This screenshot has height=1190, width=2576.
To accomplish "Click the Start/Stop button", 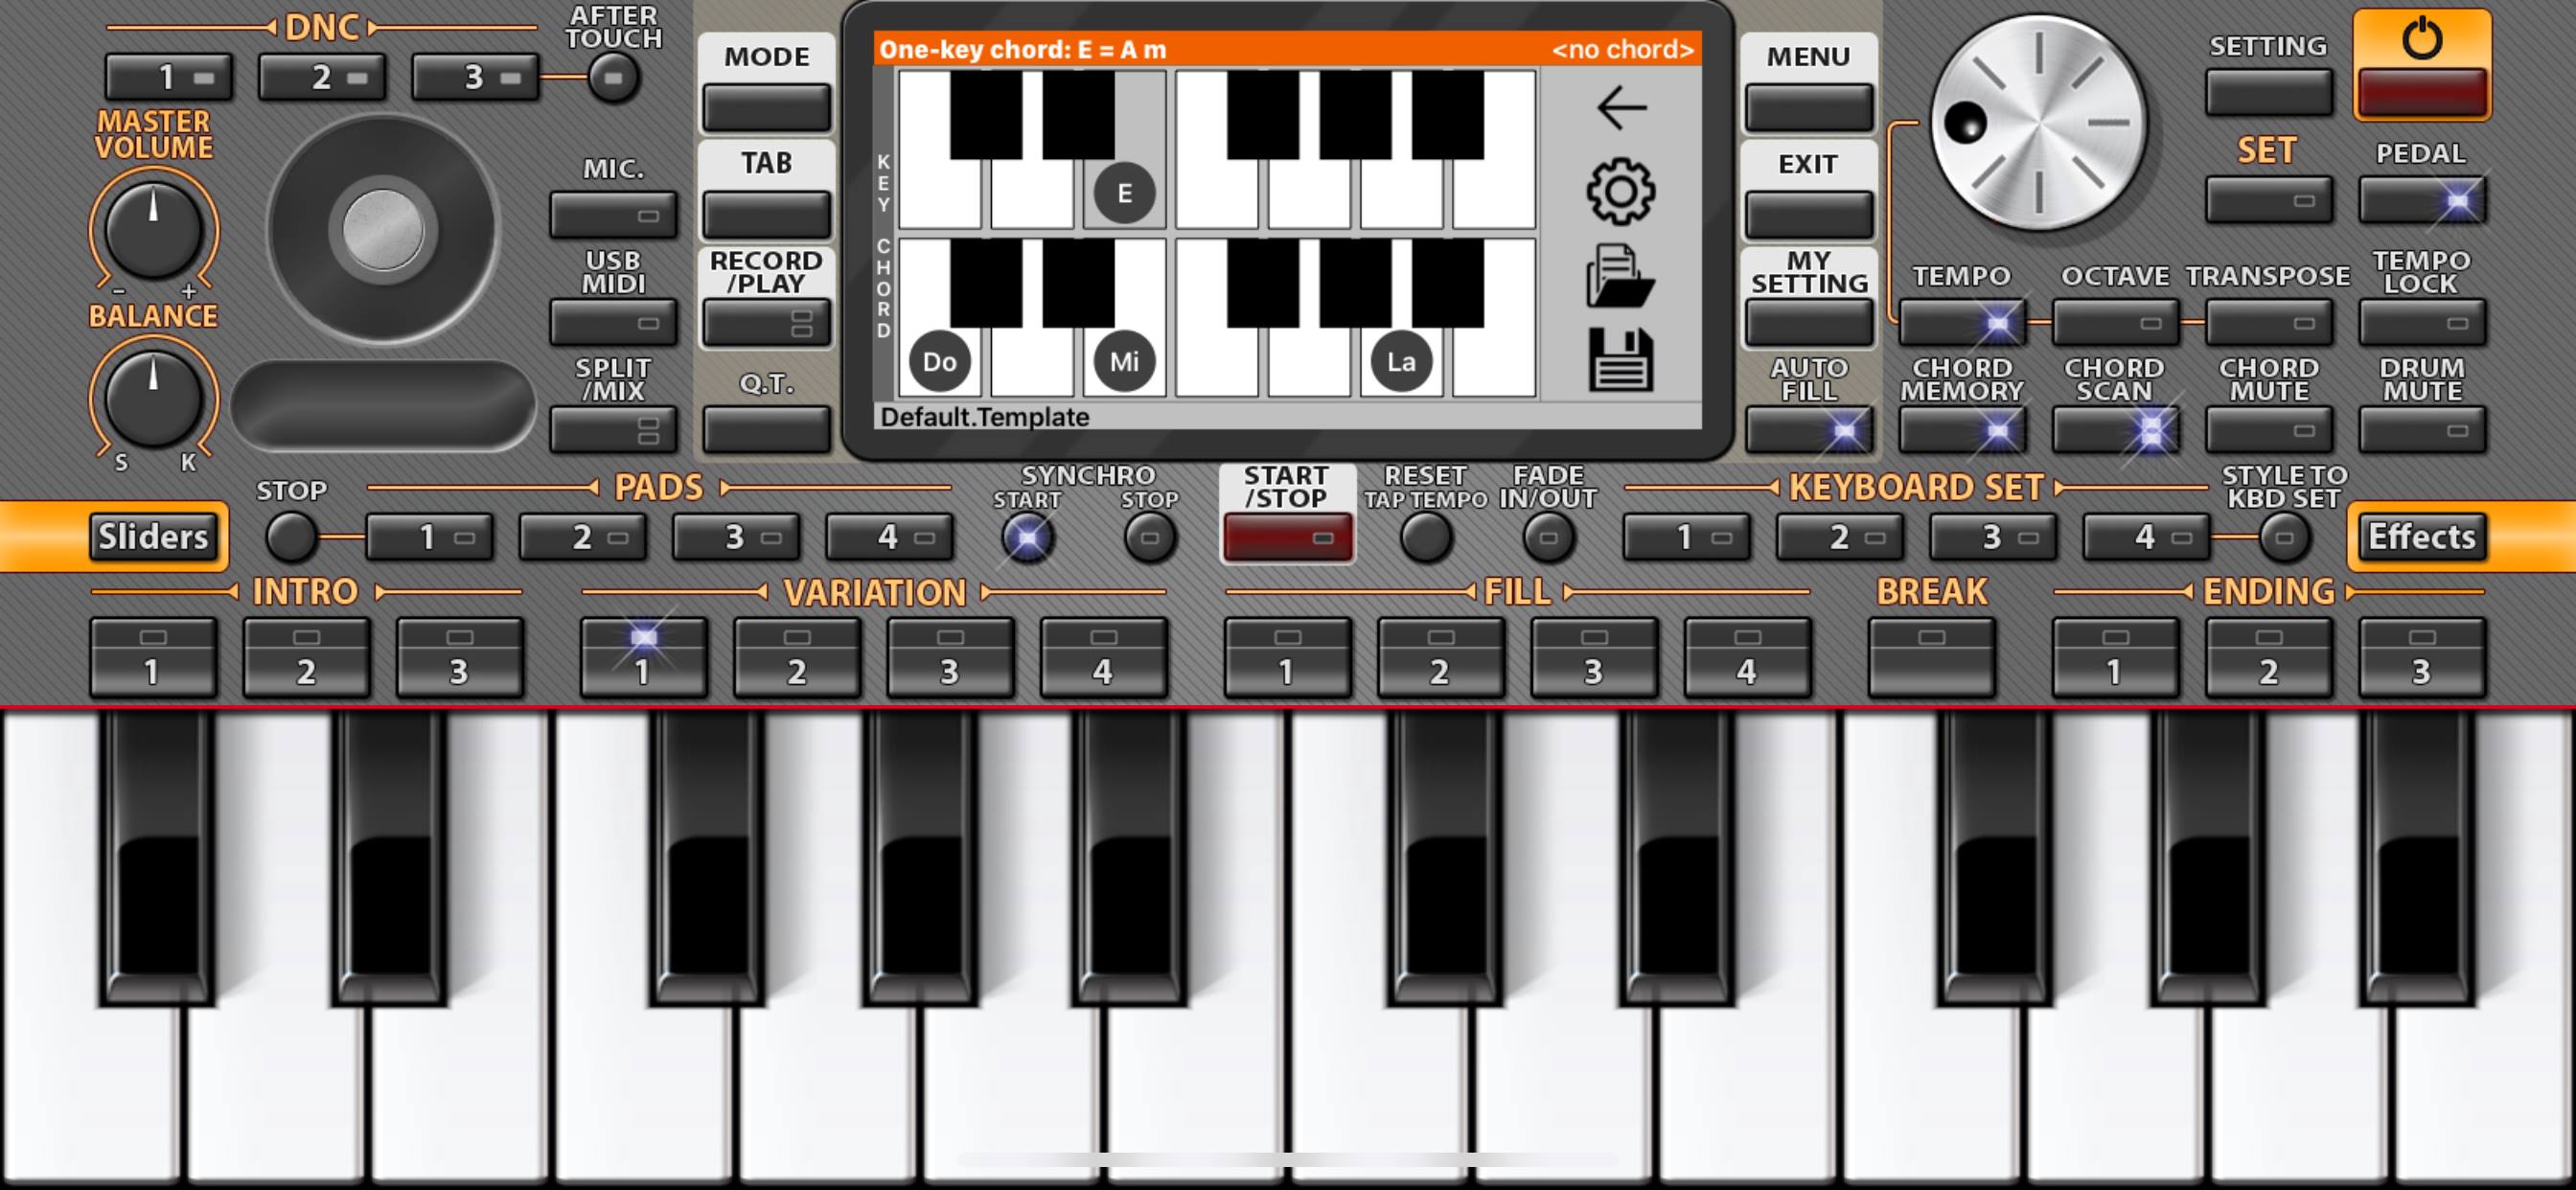I will tap(1287, 538).
